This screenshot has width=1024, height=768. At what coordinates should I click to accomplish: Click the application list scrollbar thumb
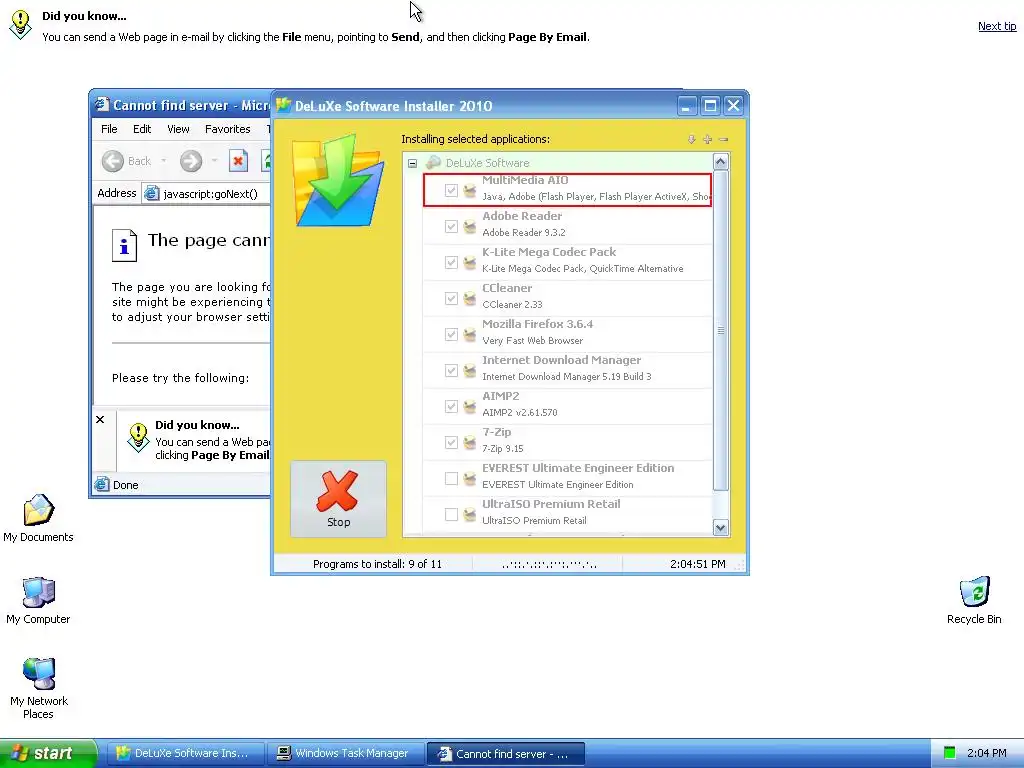pyautogui.click(x=720, y=330)
